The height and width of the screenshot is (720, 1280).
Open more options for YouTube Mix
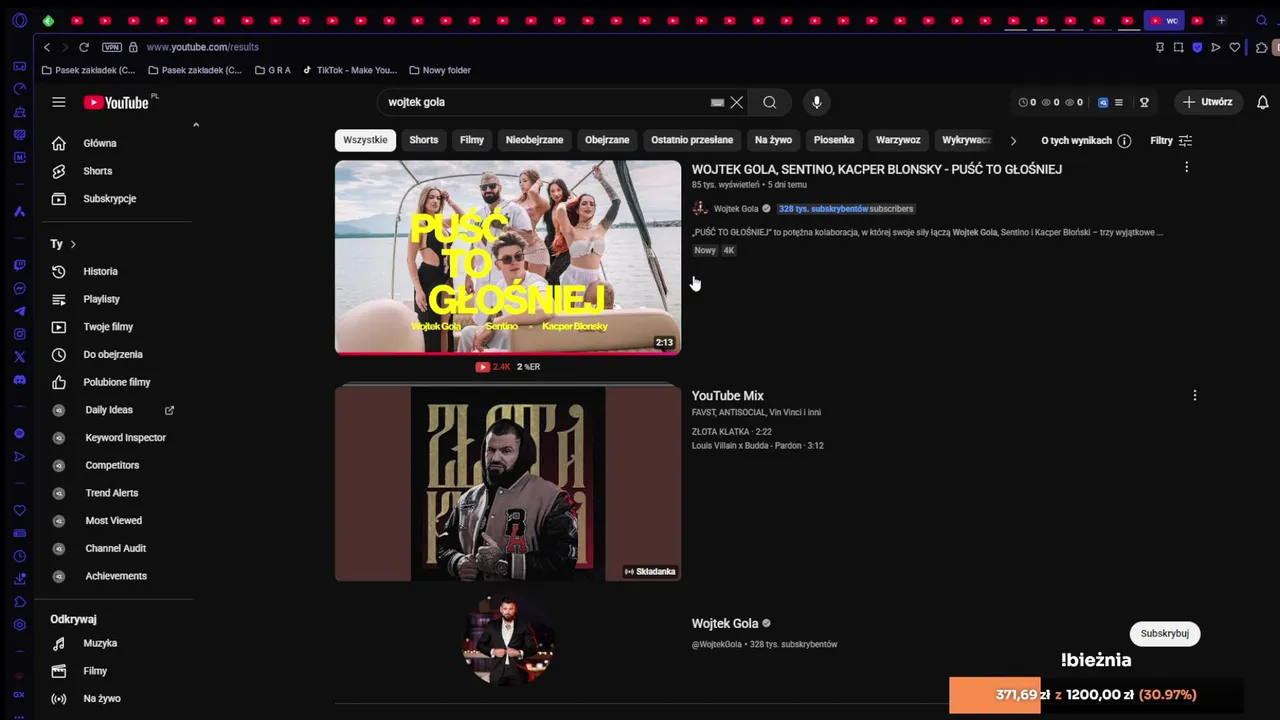(1195, 396)
